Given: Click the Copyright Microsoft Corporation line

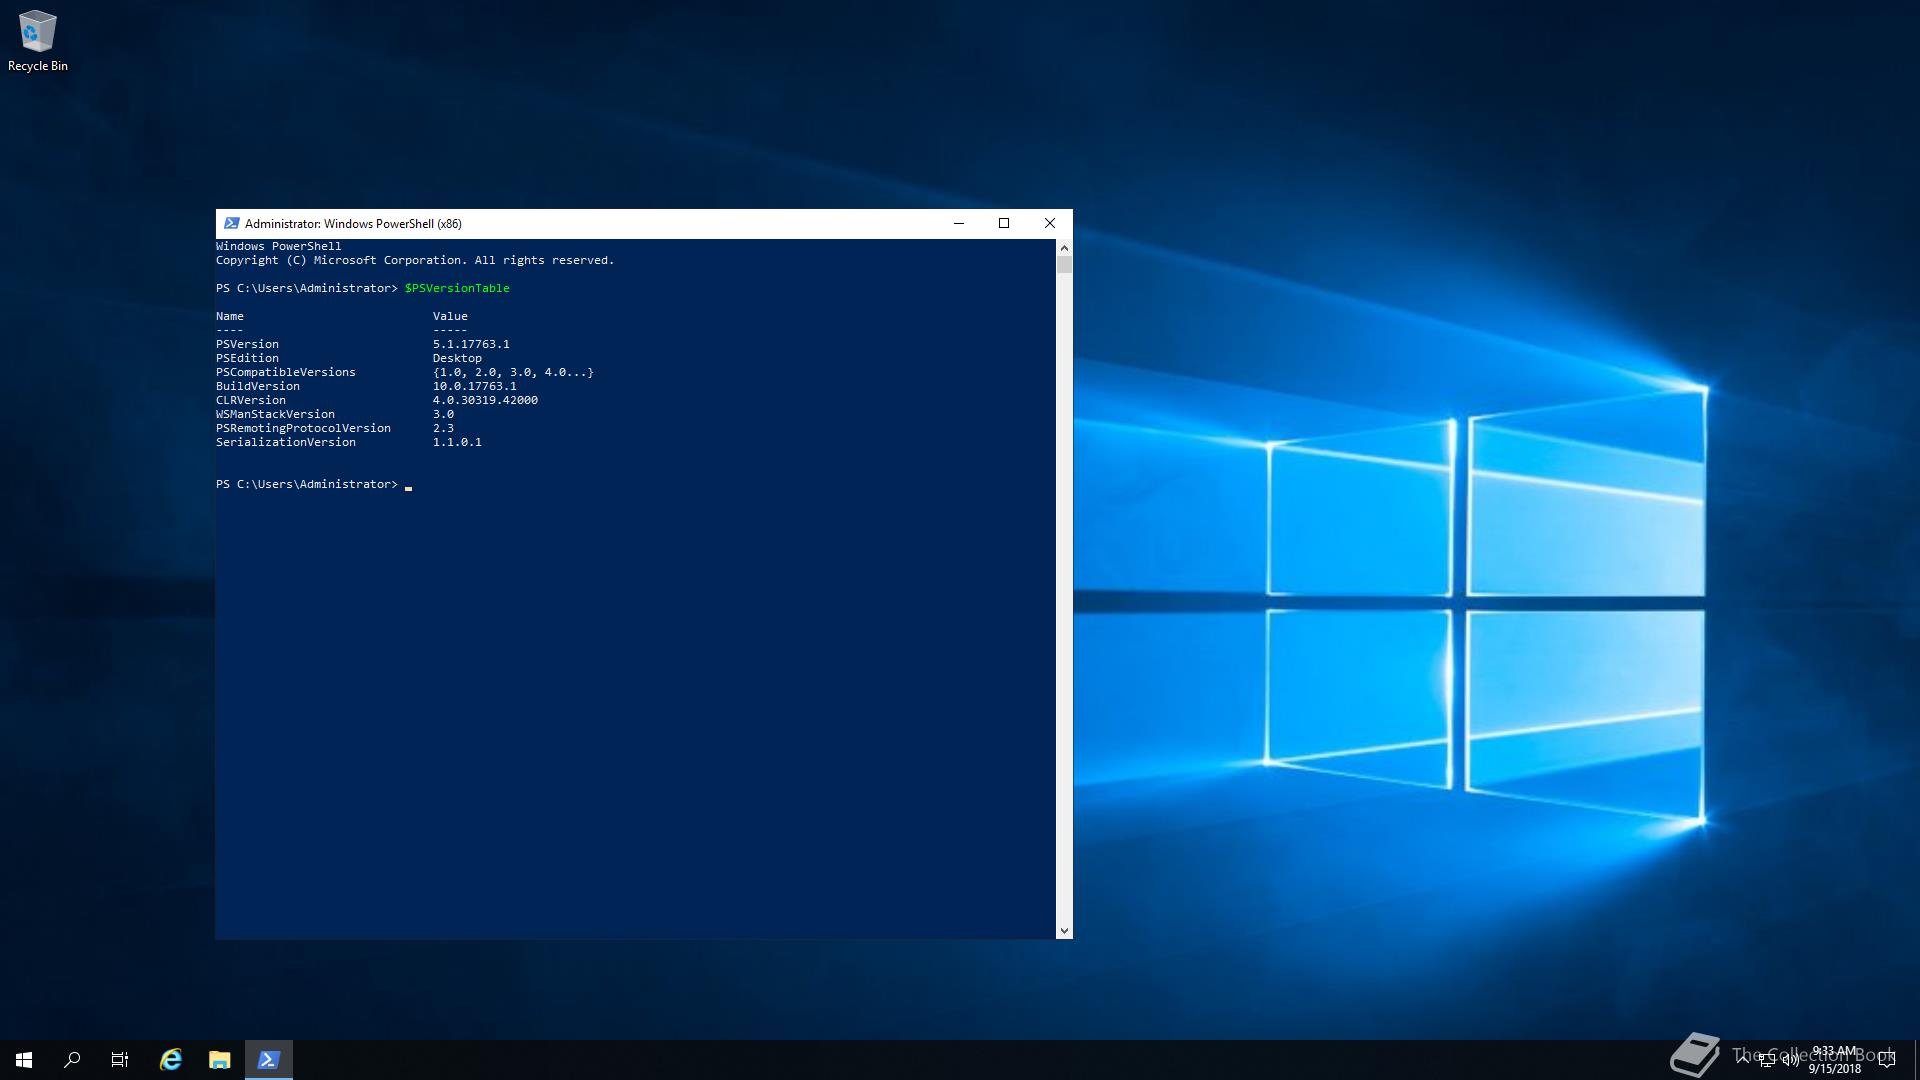Looking at the screenshot, I should (415, 260).
